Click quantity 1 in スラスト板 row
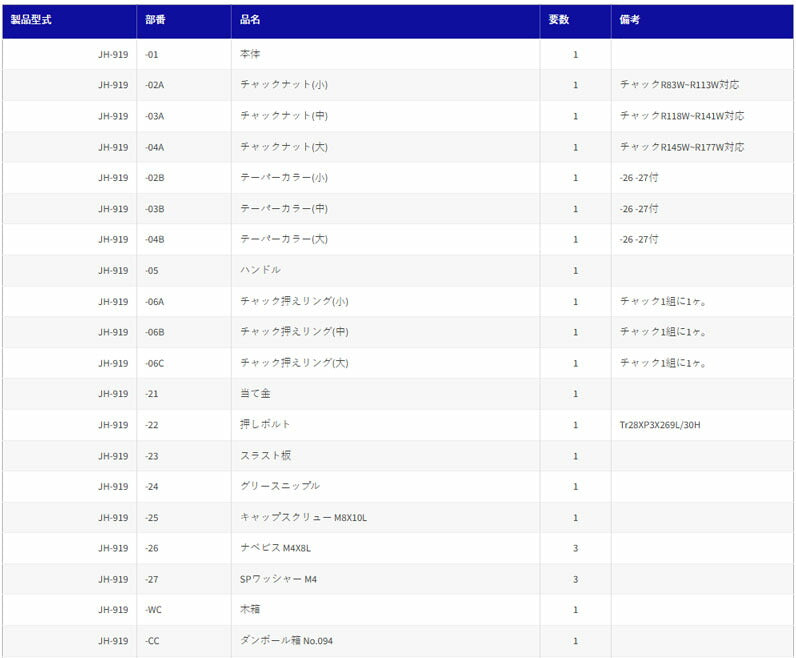Screen dimensions: 796x658 (575, 456)
